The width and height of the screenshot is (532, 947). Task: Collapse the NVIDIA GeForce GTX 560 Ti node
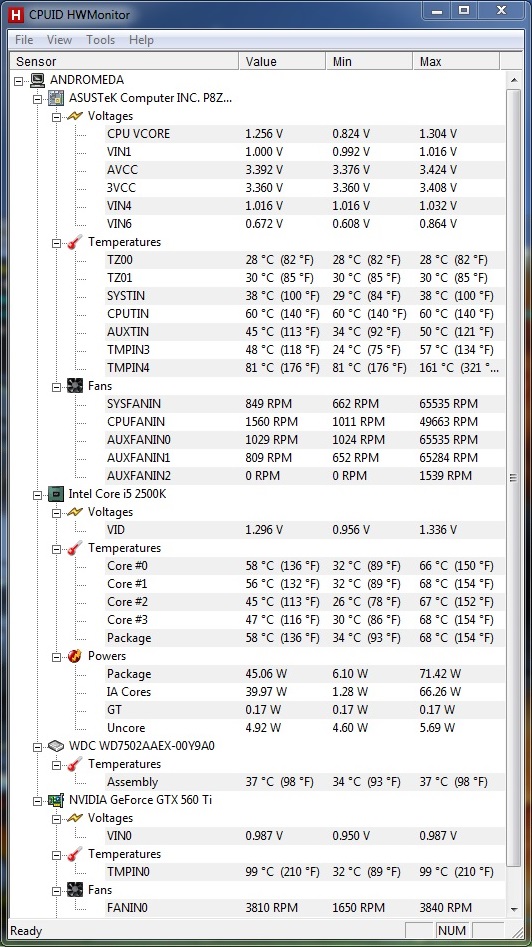point(37,800)
